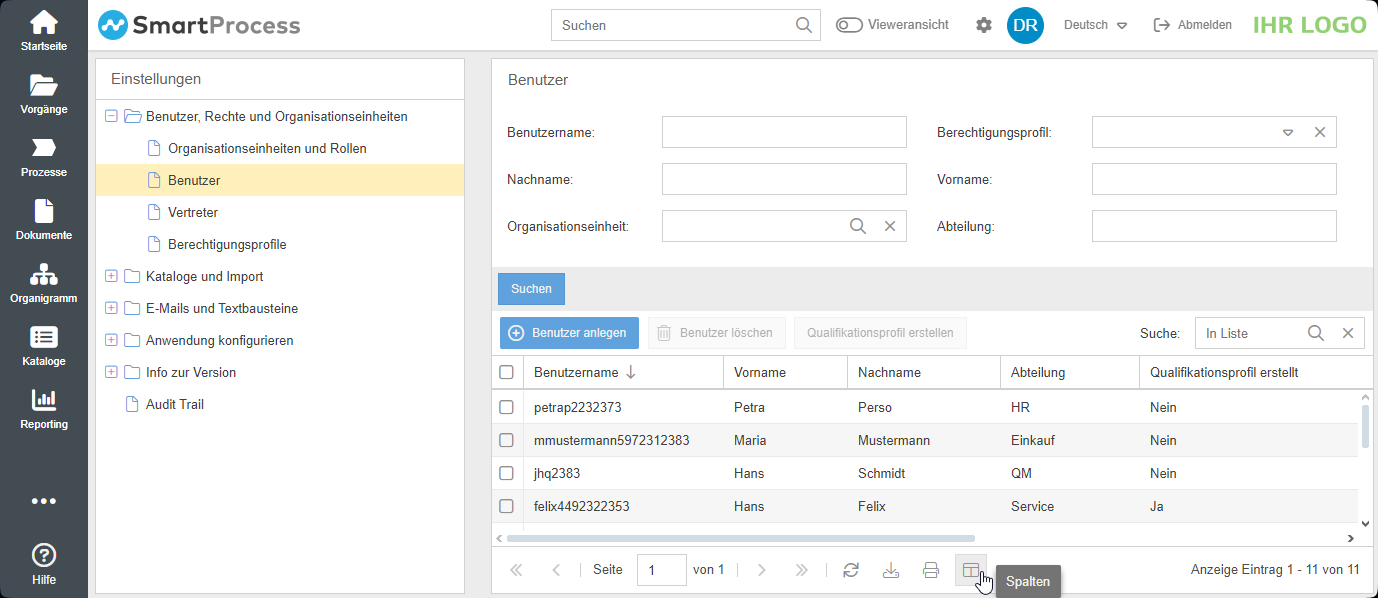Open the Organigramm sidebar icon
Image resolution: width=1378 pixels, height=598 pixels.
[x=43, y=275]
